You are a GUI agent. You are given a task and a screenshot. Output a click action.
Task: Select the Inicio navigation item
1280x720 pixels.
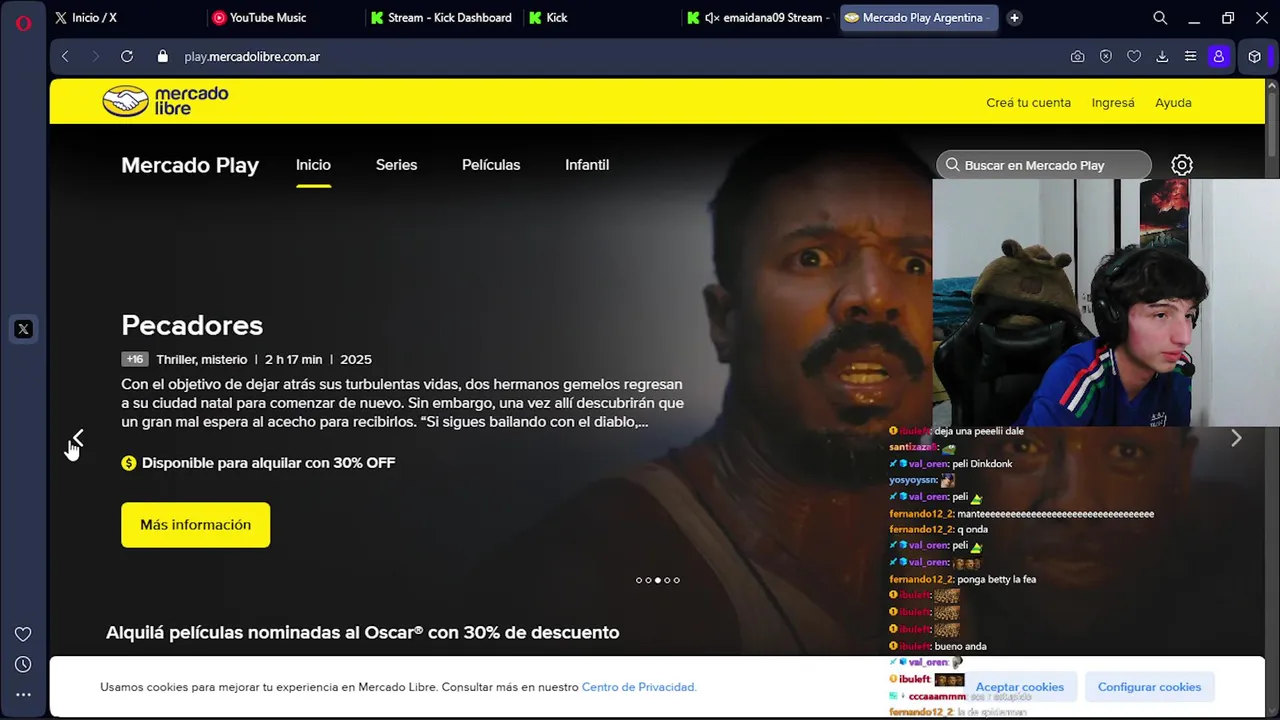tap(313, 165)
